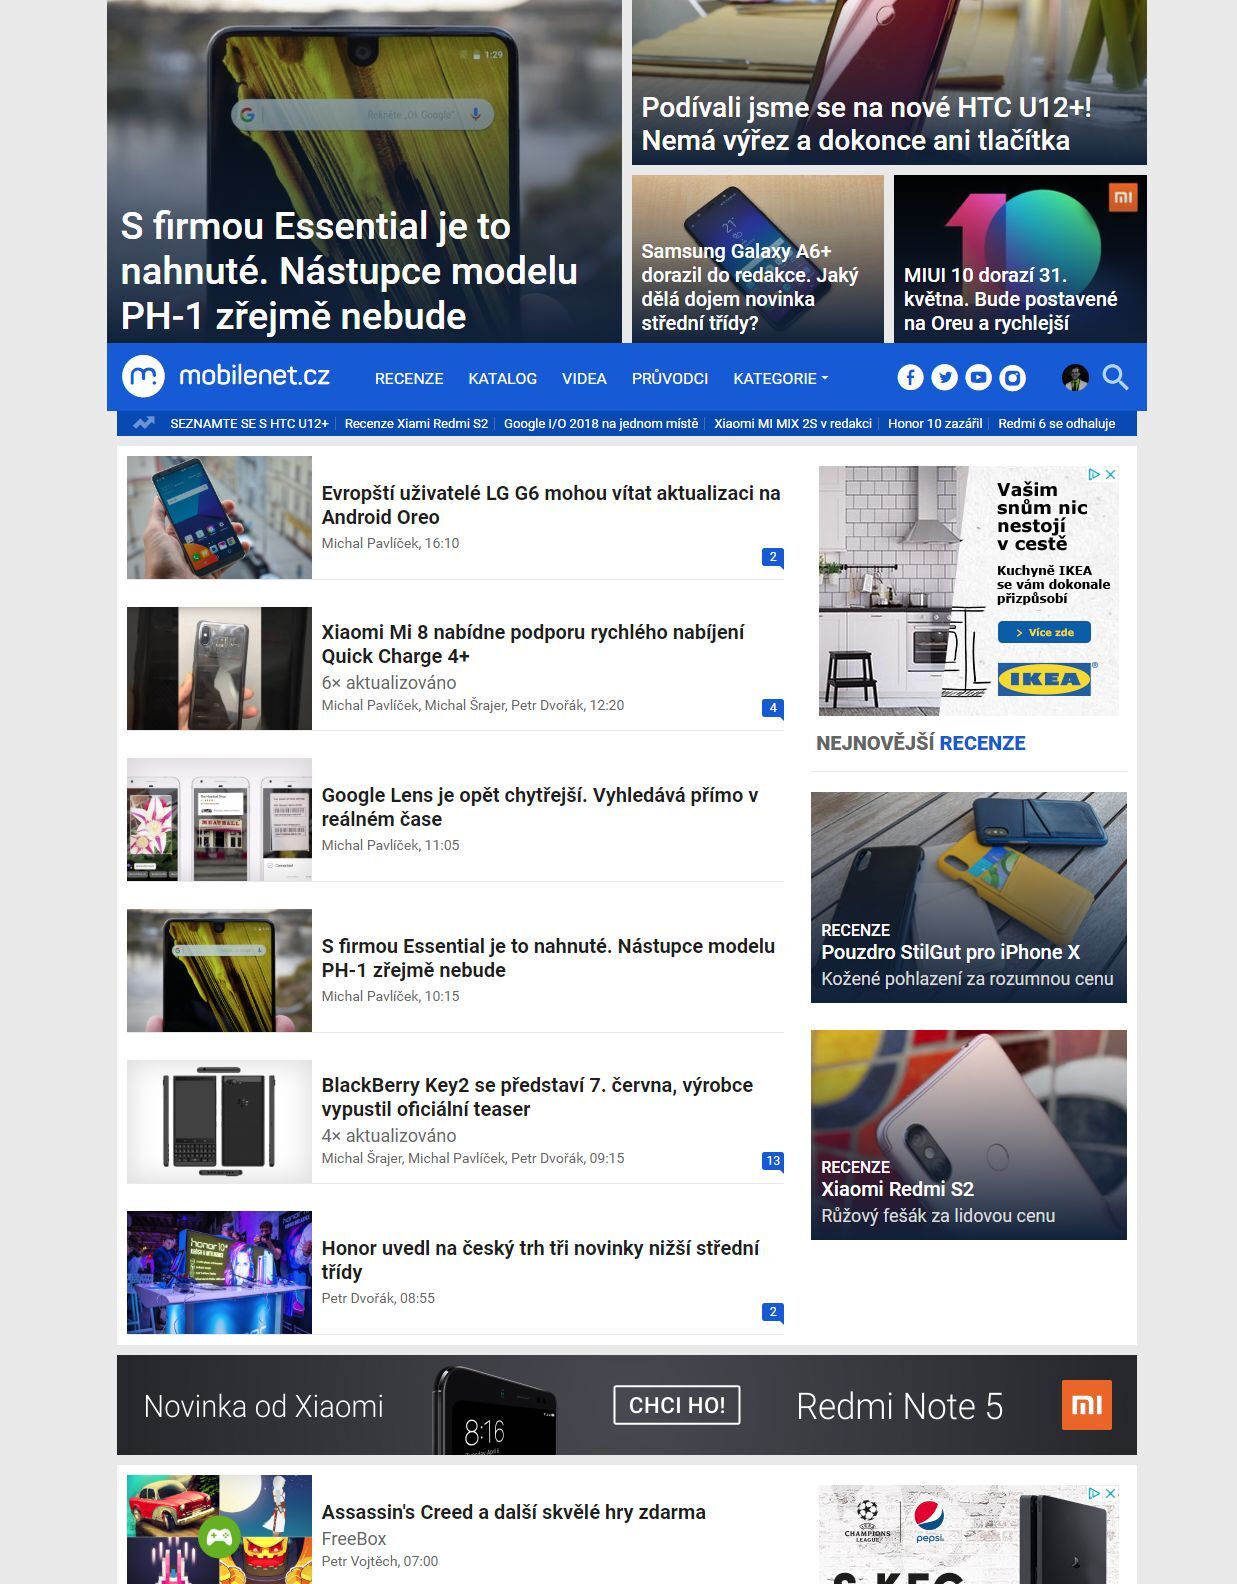1237x1584 pixels.
Task: Open ticker link Redmi 6 se odhaluje
Action: click(x=1056, y=423)
